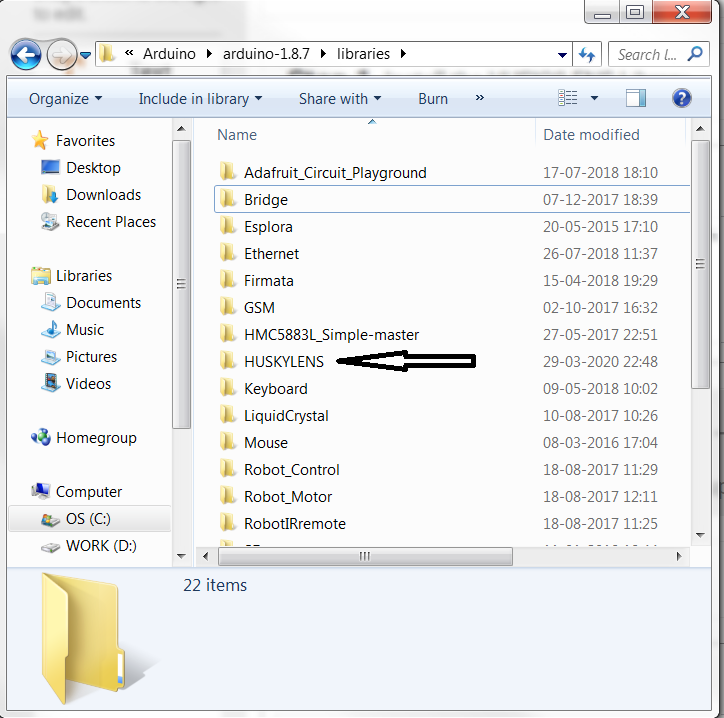The image size is (724, 718).
Task: Click date 29-03-2020 22:48 of HUSKYLENS
Action: (x=600, y=362)
